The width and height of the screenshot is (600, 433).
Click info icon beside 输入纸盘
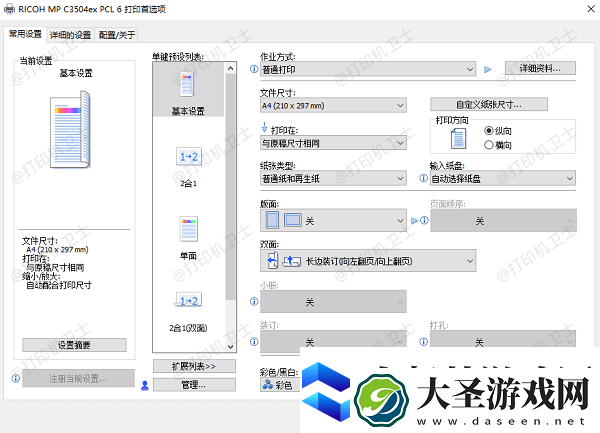[423, 178]
